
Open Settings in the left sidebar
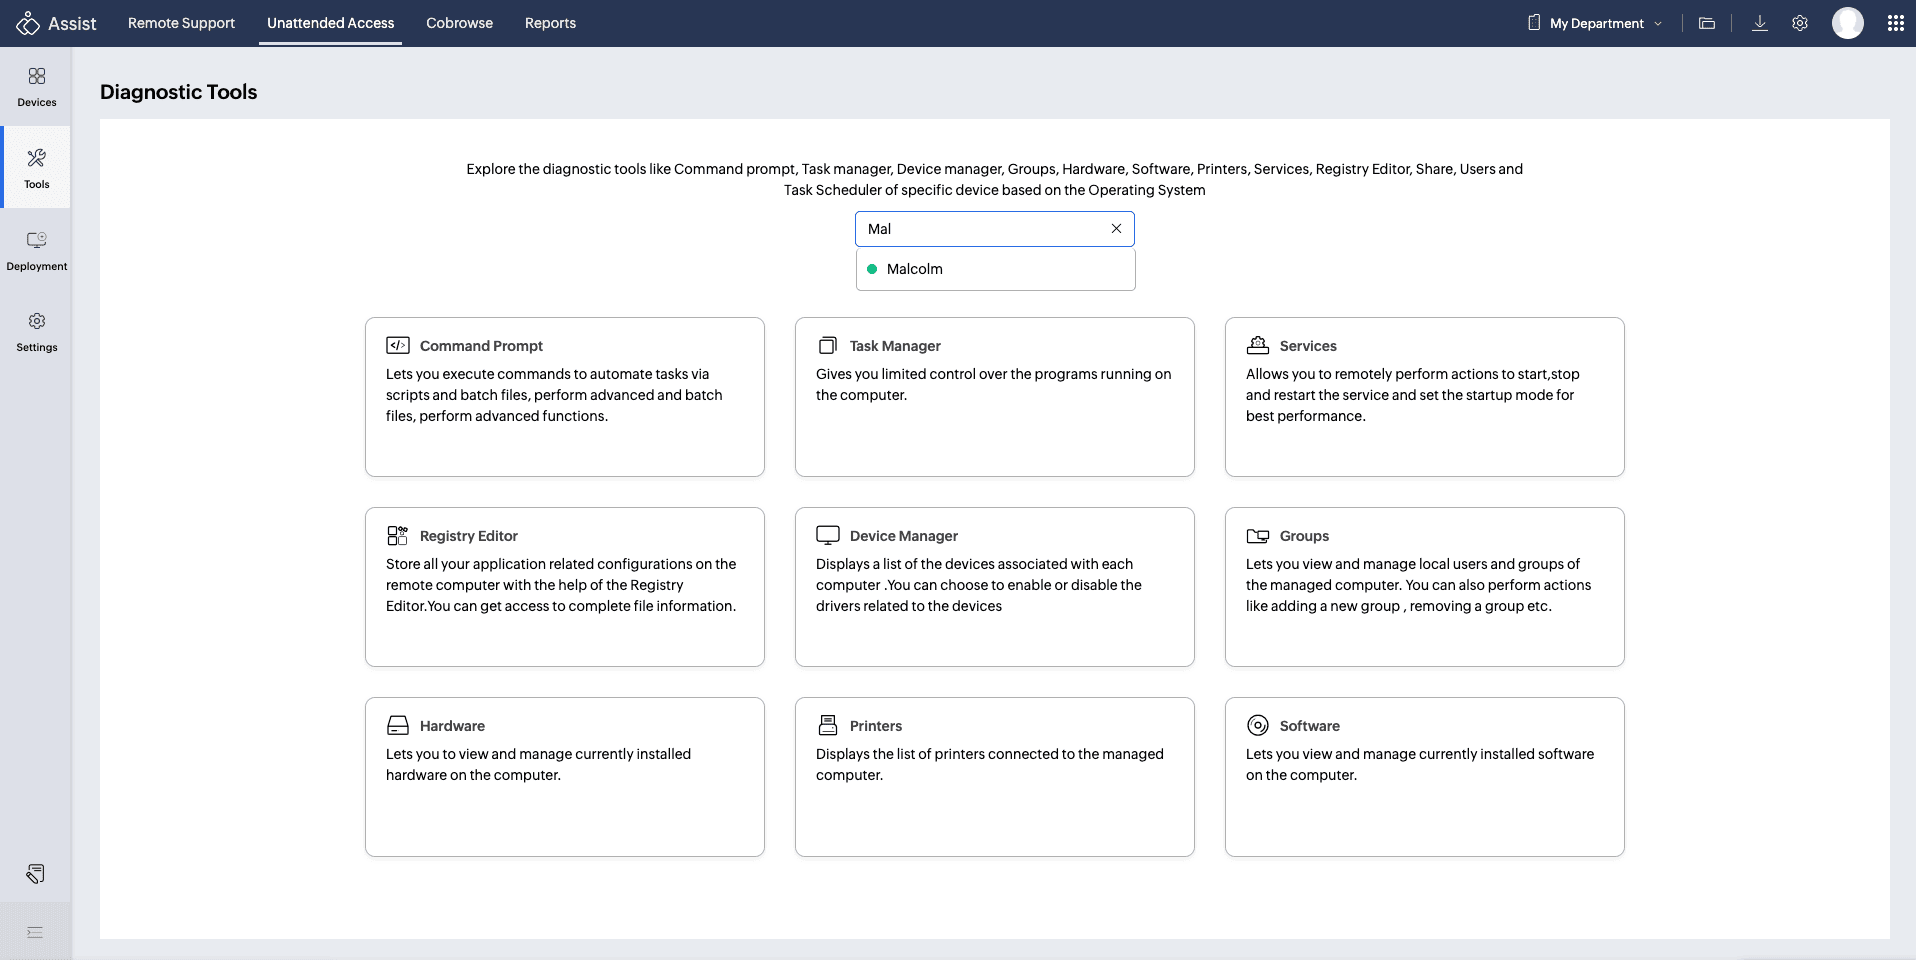pyautogui.click(x=36, y=332)
